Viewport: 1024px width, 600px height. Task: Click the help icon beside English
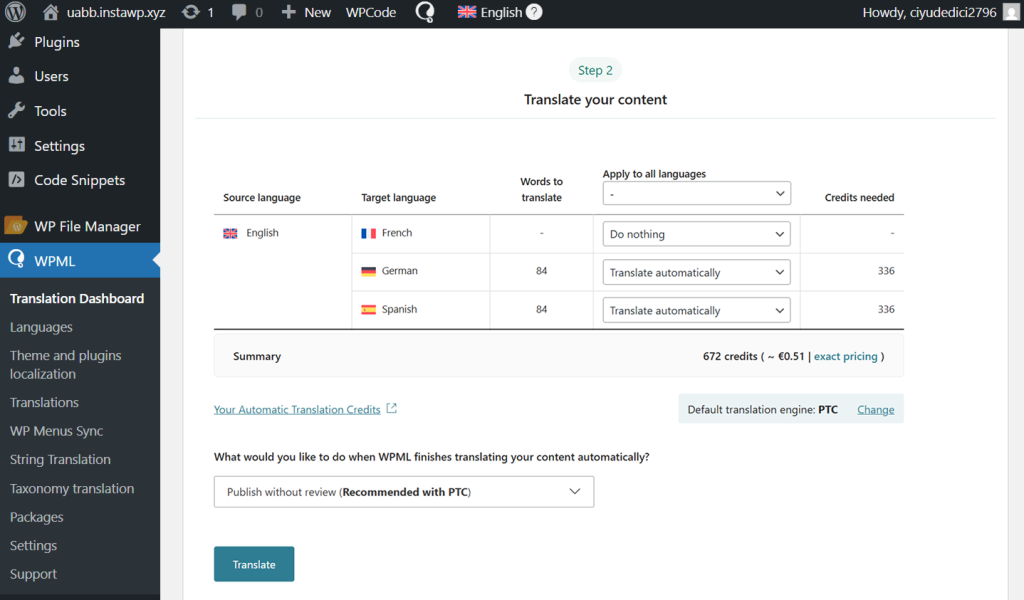click(x=535, y=13)
